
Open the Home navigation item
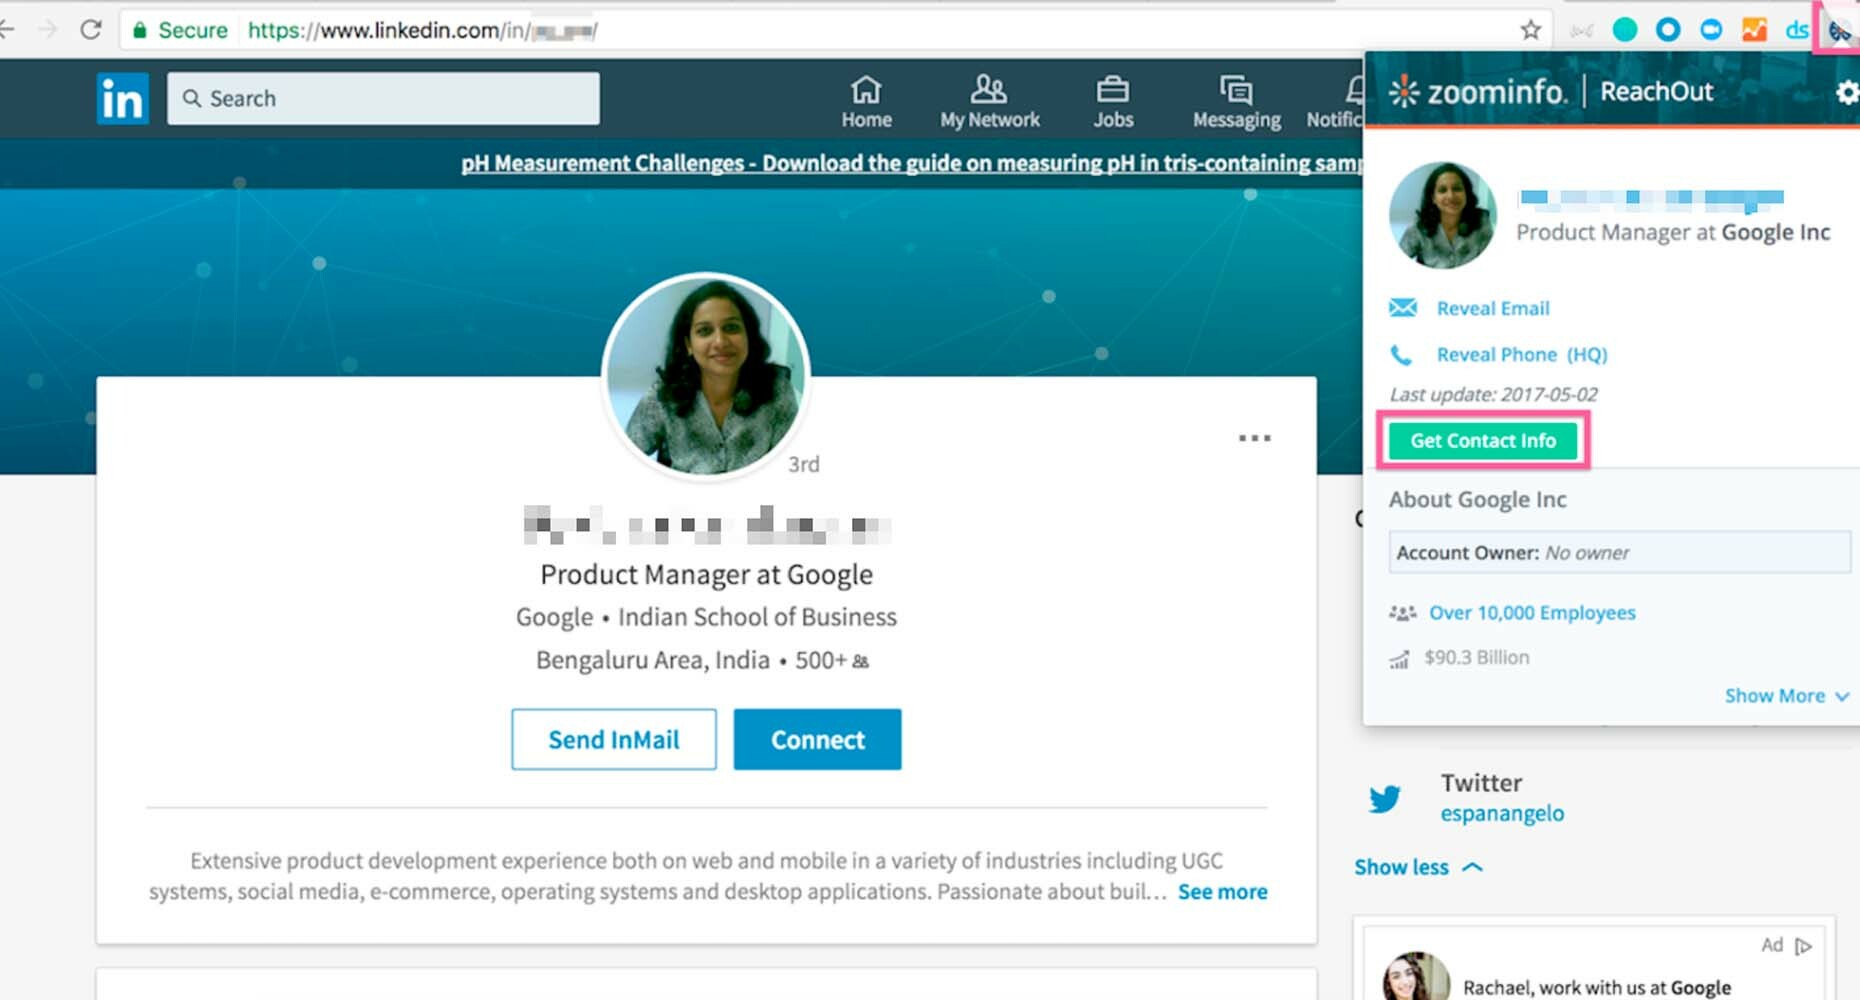866,103
